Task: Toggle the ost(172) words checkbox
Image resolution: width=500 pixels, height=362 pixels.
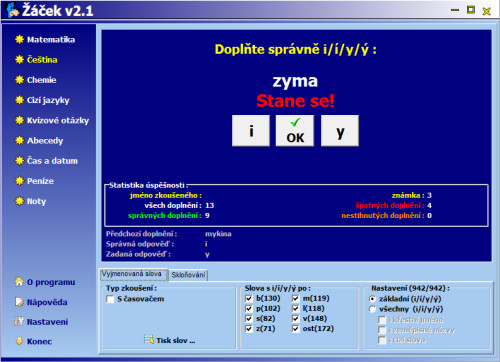Action: coord(295,329)
